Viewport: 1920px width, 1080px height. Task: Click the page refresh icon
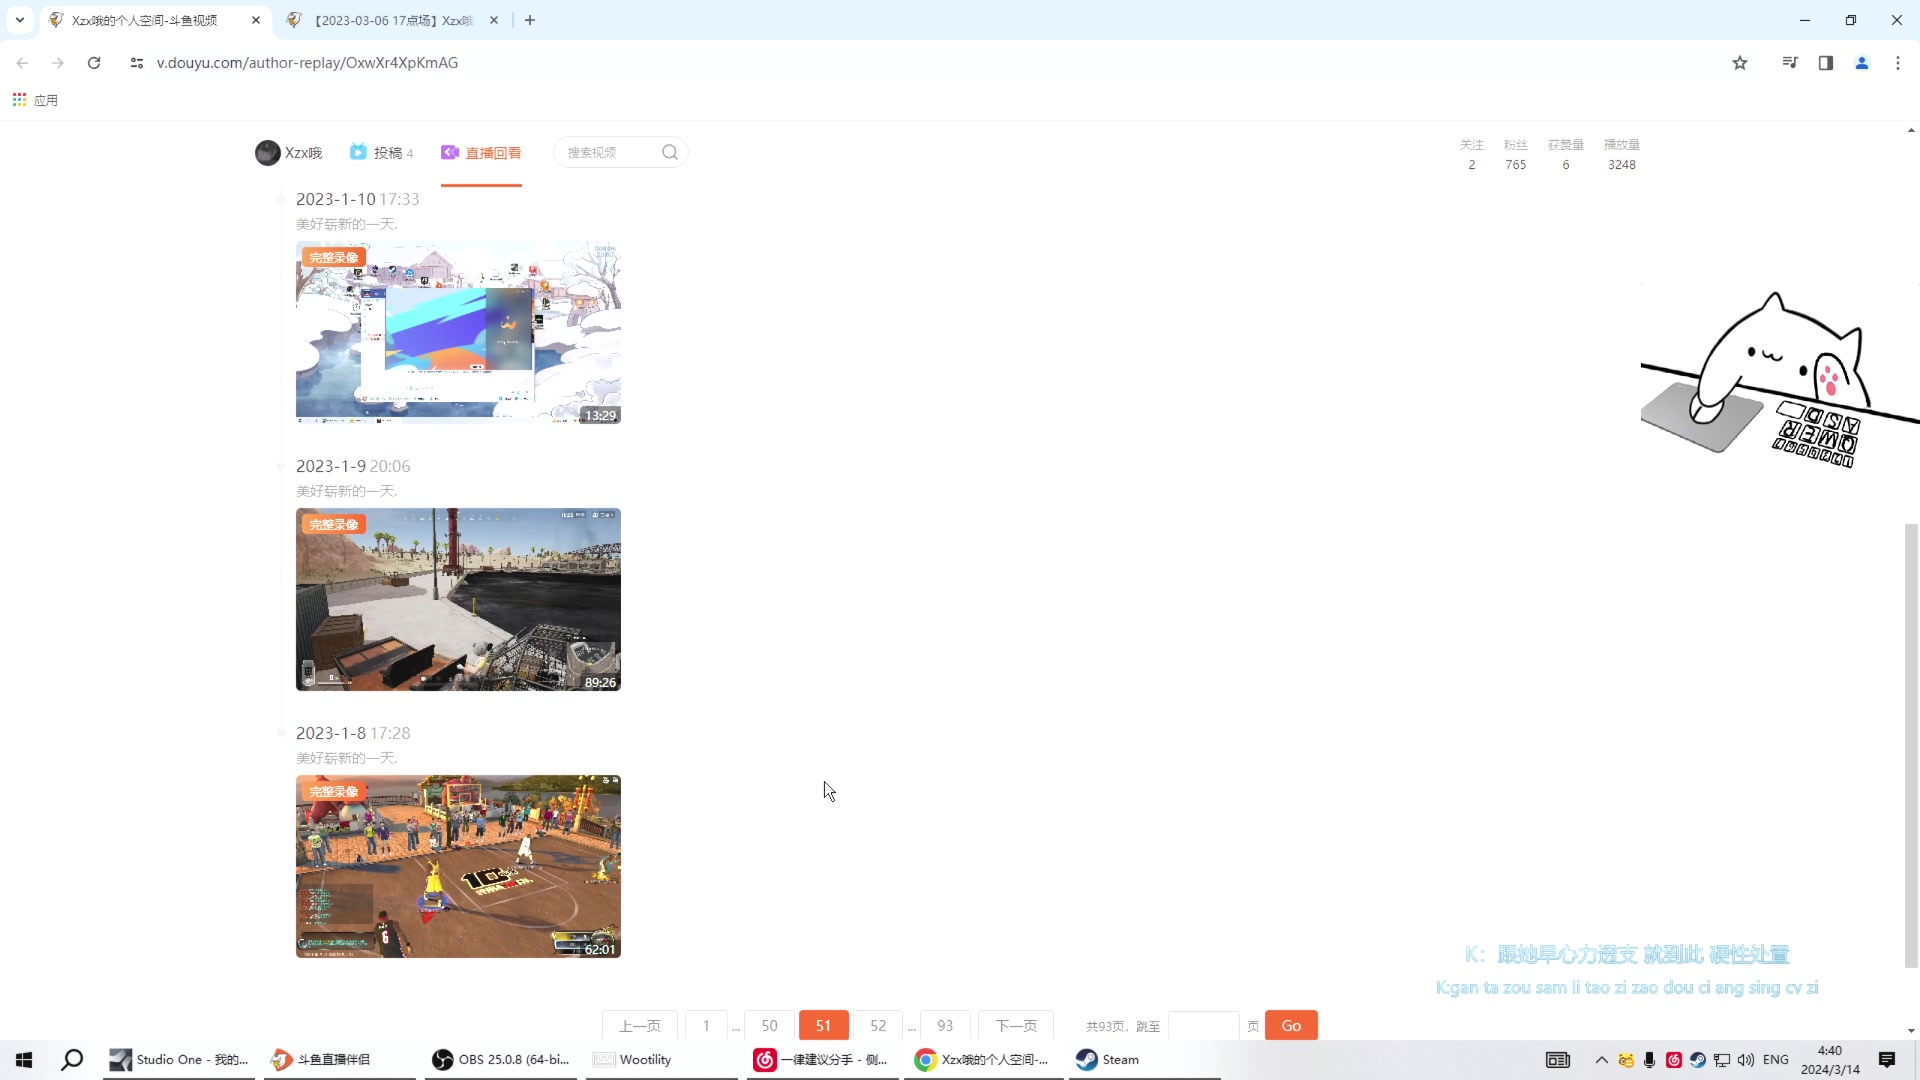point(94,62)
